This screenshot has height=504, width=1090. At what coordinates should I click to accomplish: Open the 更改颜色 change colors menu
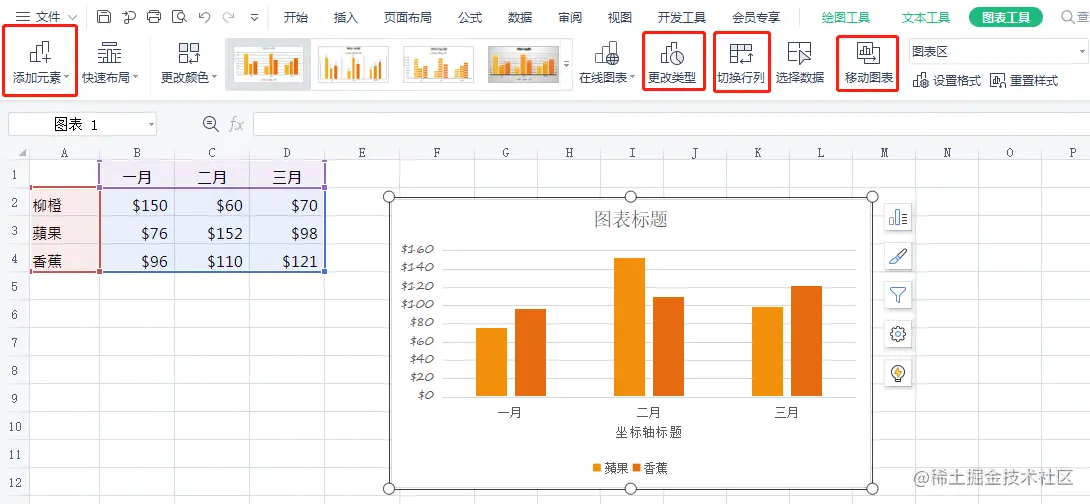189,62
